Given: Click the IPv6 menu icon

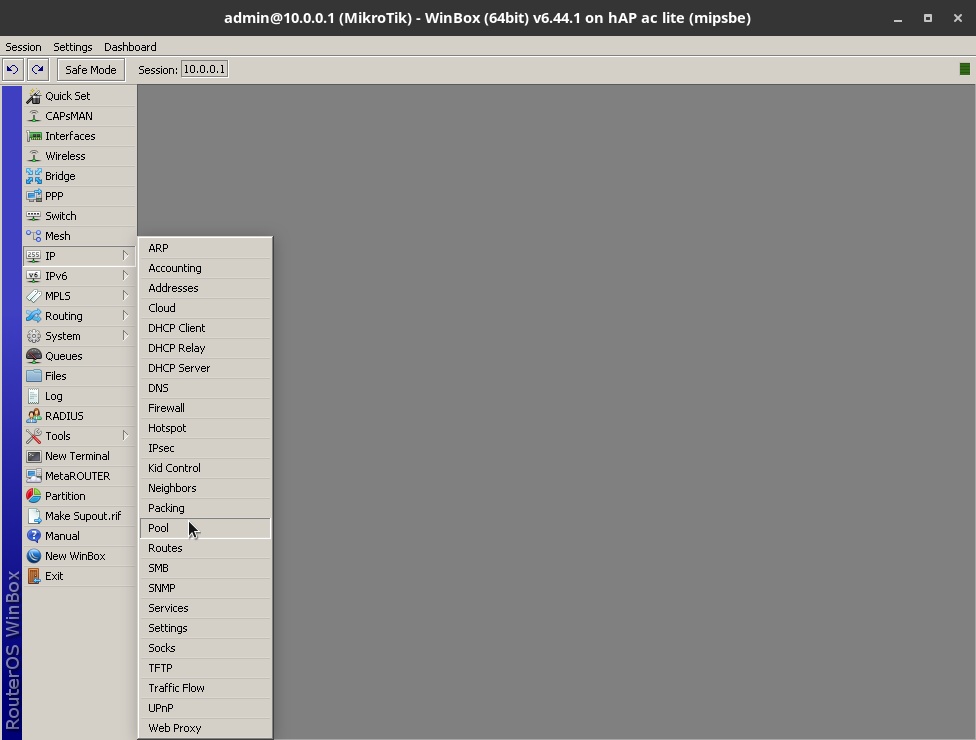Looking at the screenshot, I should pyautogui.click(x=34, y=276).
